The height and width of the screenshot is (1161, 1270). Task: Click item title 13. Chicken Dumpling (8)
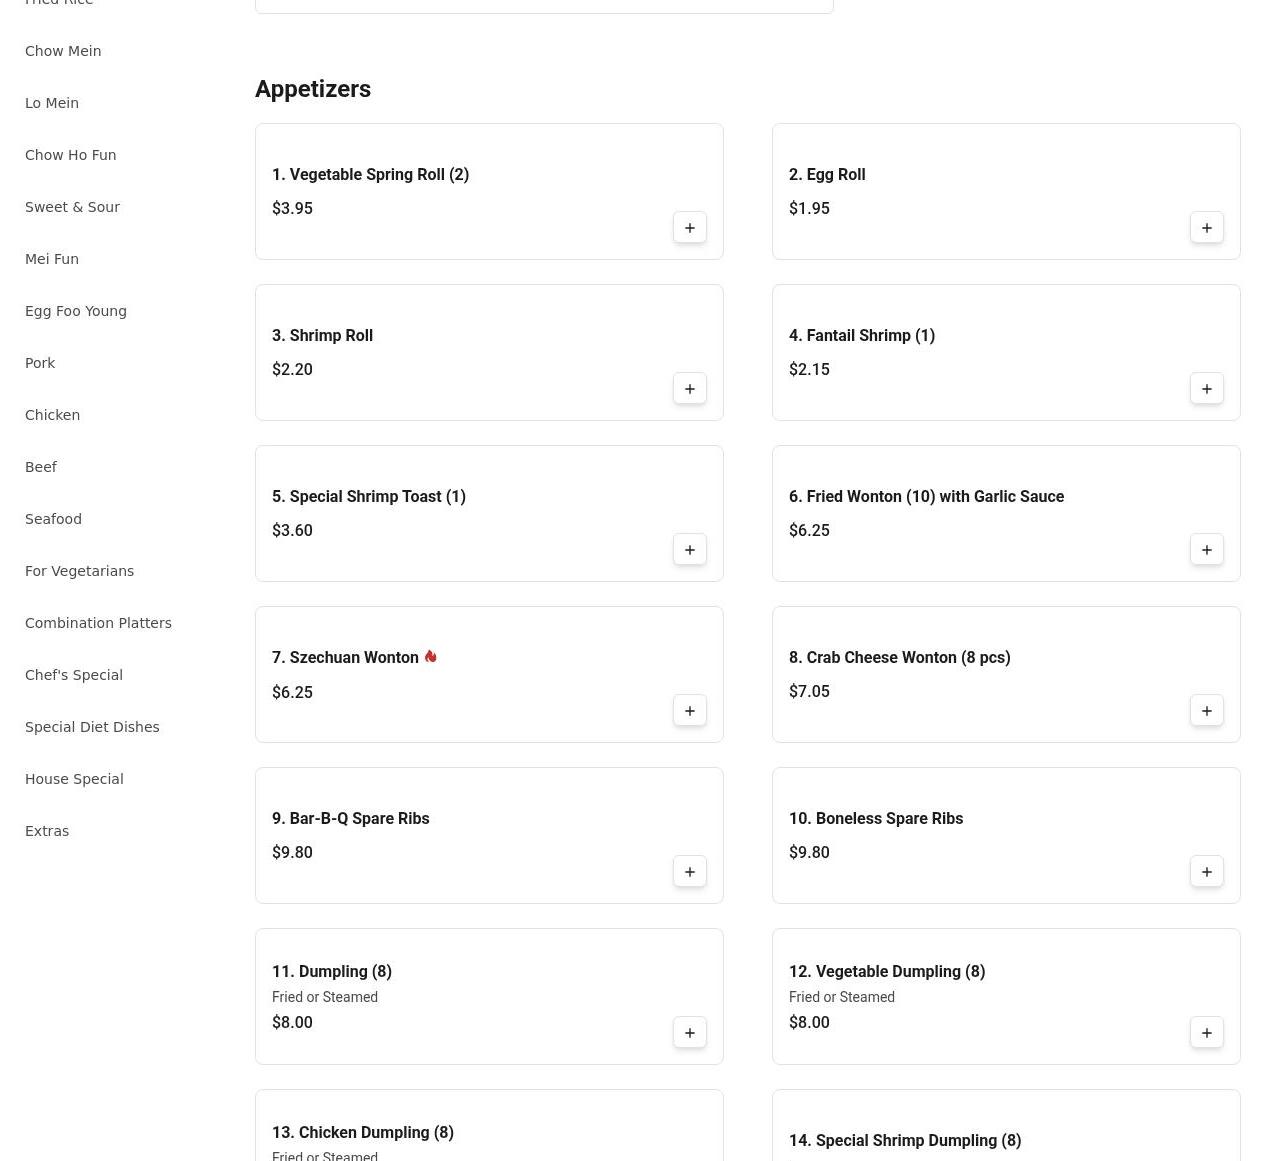point(363,1132)
